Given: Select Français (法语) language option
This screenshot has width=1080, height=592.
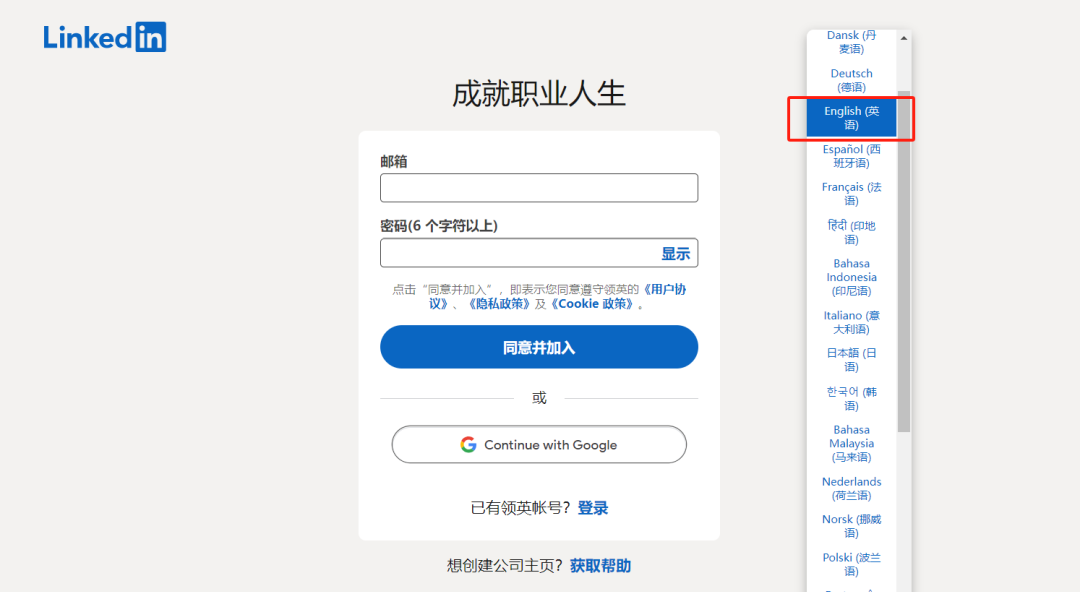Looking at the screenshot, I should [x=851, y=194].
